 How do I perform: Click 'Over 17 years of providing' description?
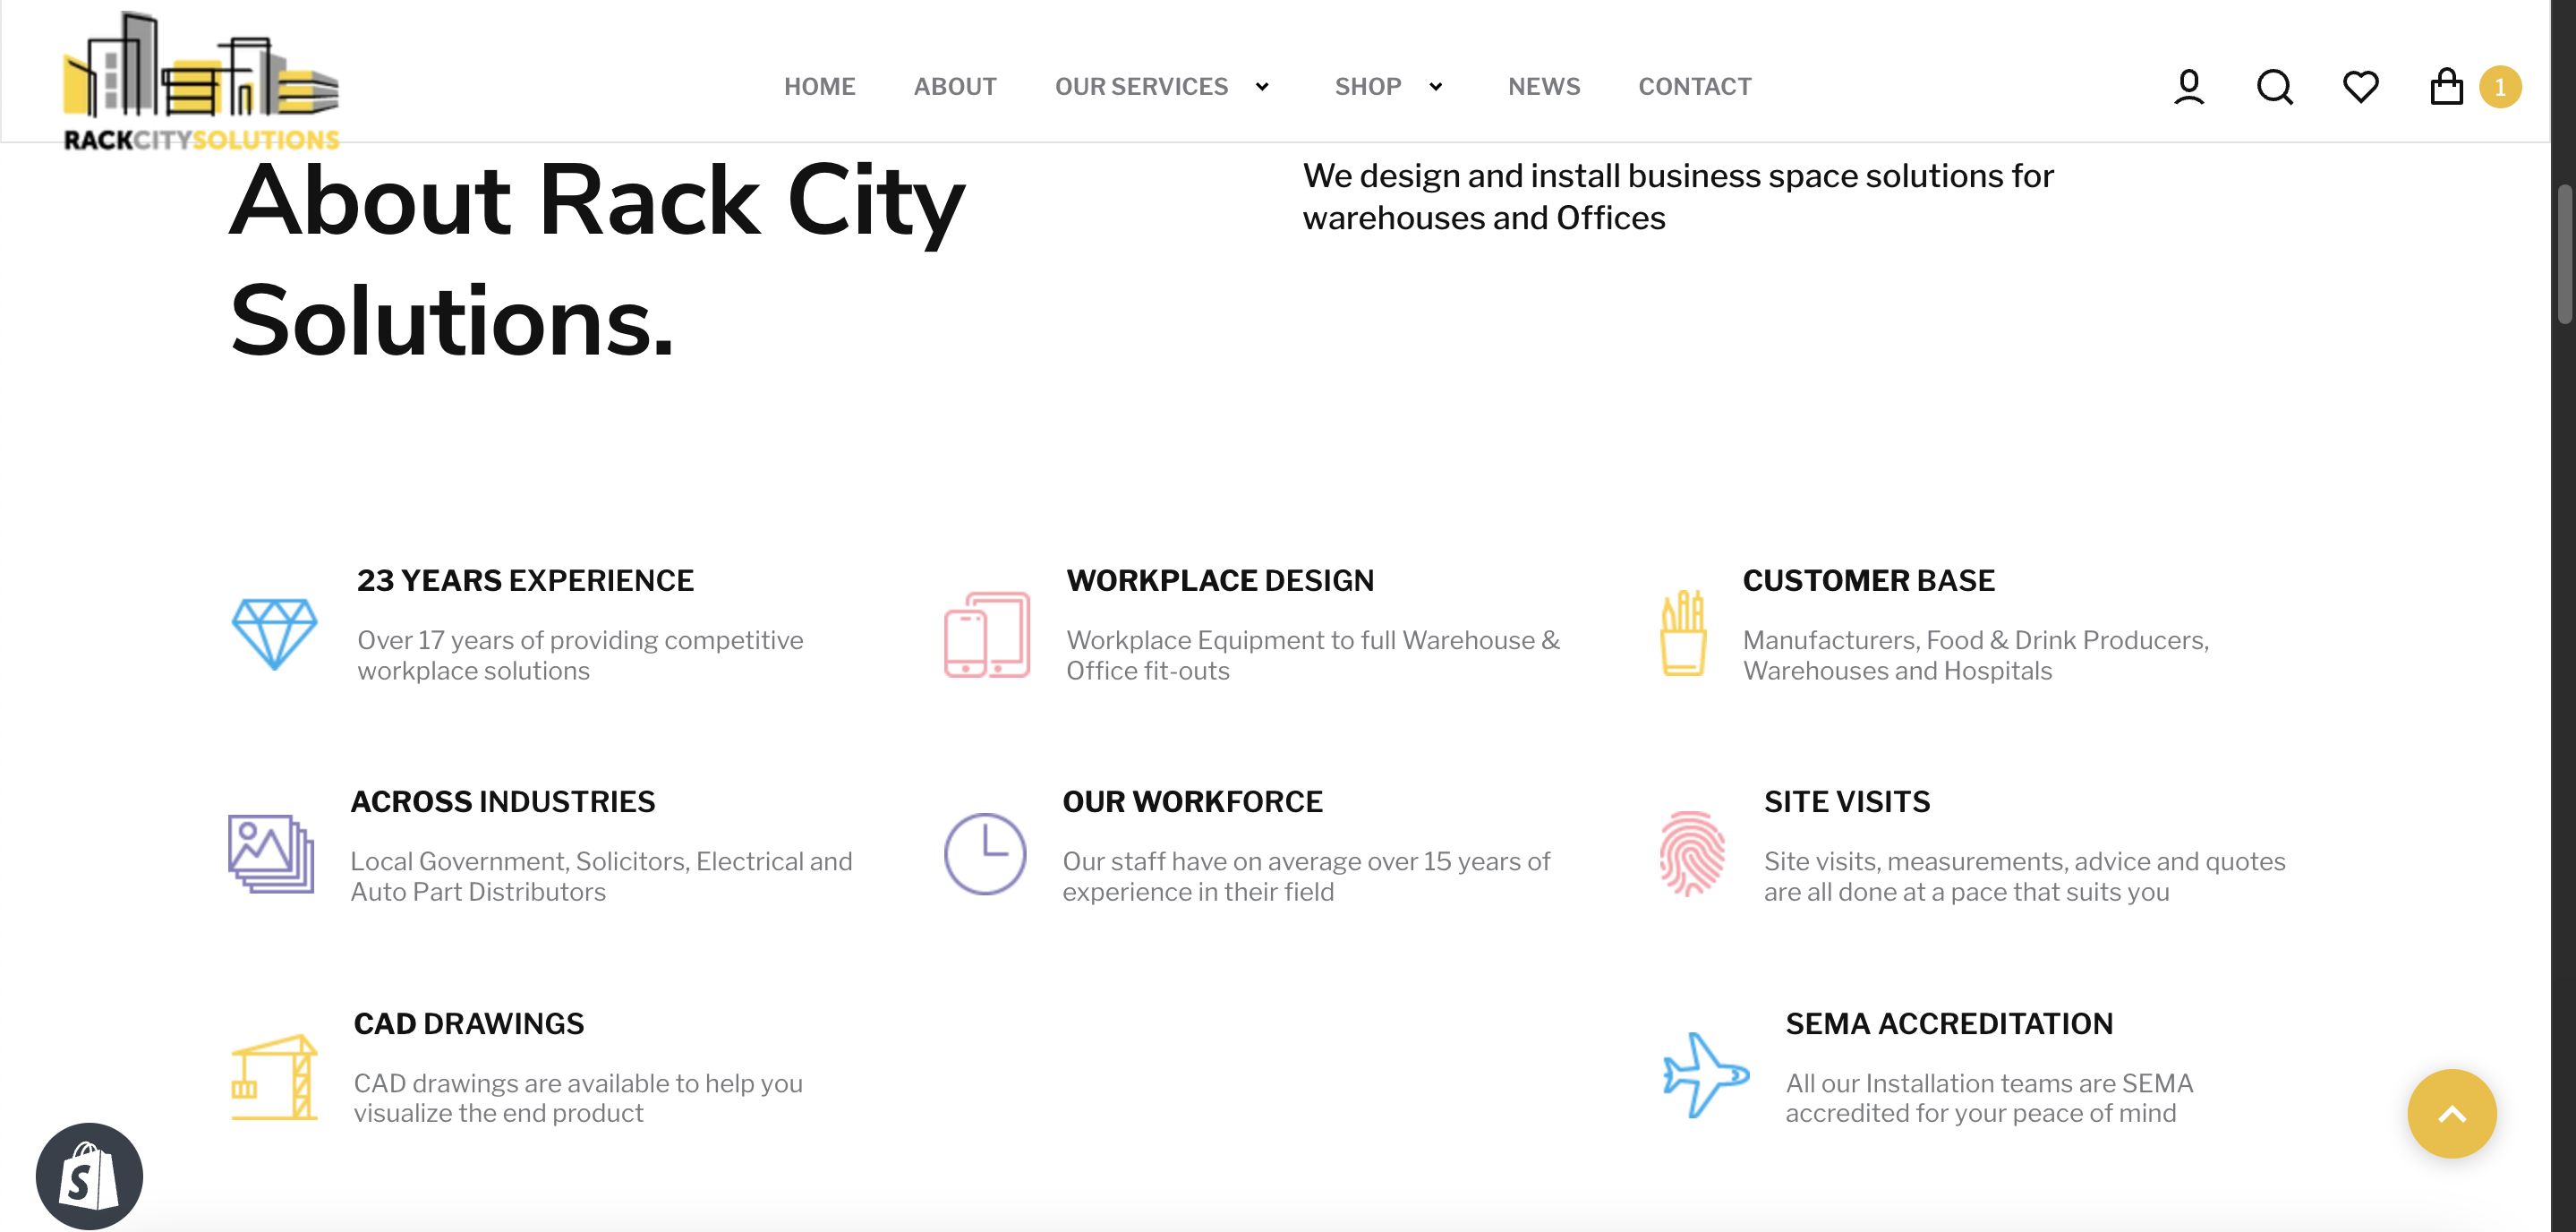click(580, 655)
